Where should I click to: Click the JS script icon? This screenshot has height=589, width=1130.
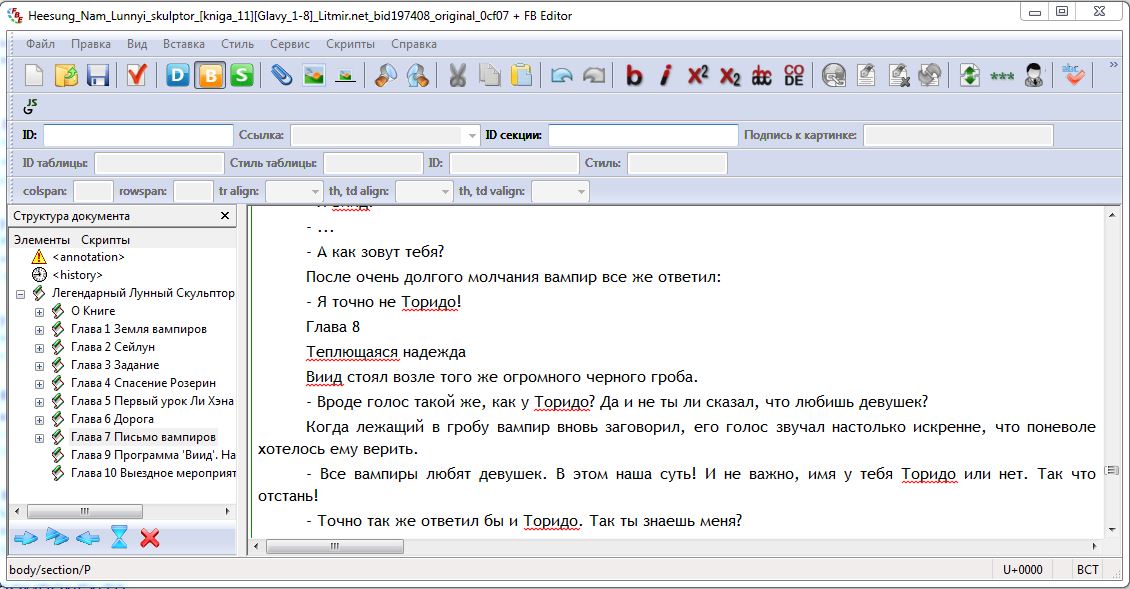point(30,106)
